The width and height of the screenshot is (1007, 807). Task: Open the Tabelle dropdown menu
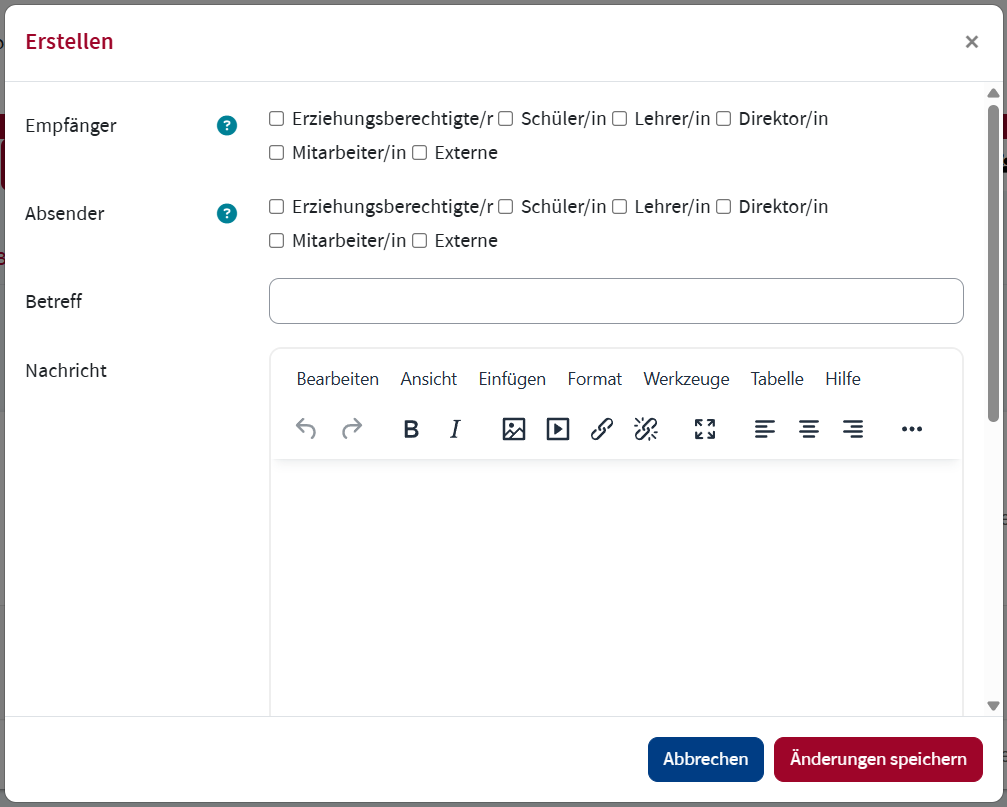[x=777, y=379]
